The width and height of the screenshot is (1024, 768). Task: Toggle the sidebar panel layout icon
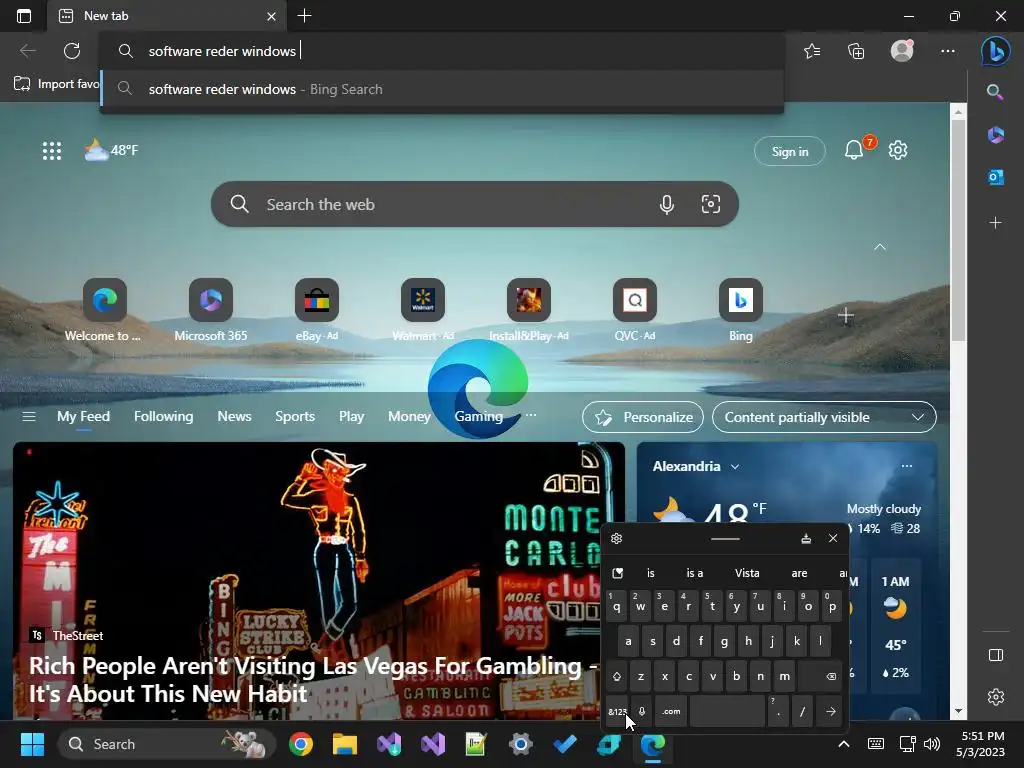pos(995,654)
